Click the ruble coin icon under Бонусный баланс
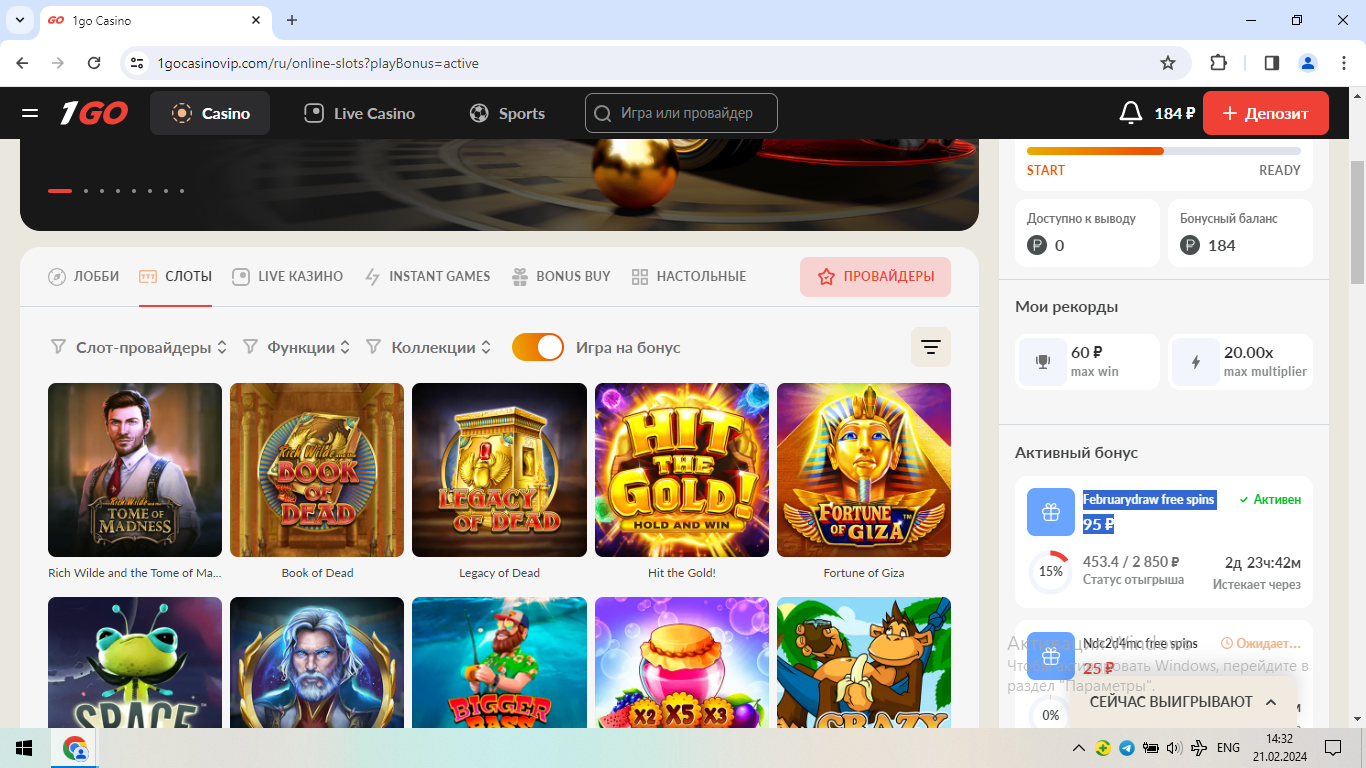This screenshot has height=768, width=1366. (x=1190, y=245)
